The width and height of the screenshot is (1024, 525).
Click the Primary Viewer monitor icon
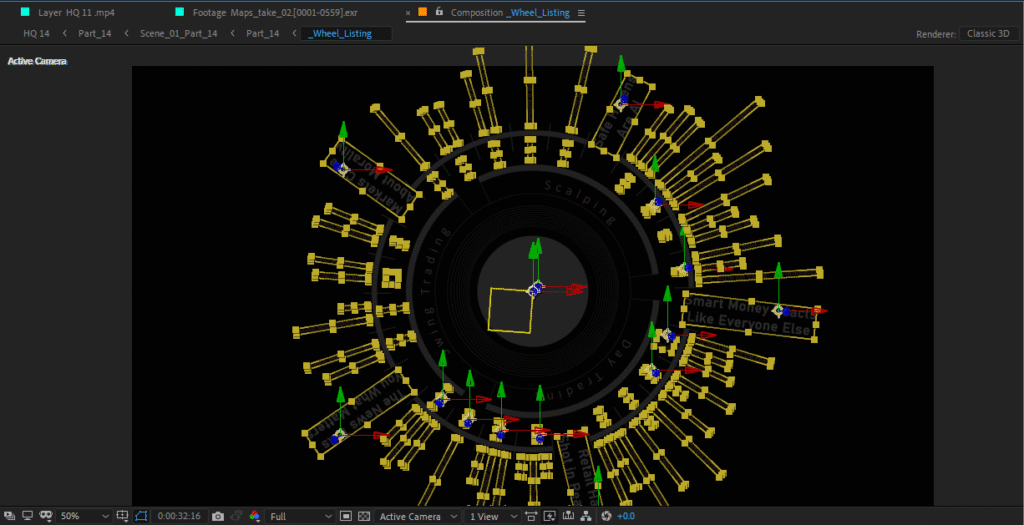pyautogui.click(x=27, y=517)
